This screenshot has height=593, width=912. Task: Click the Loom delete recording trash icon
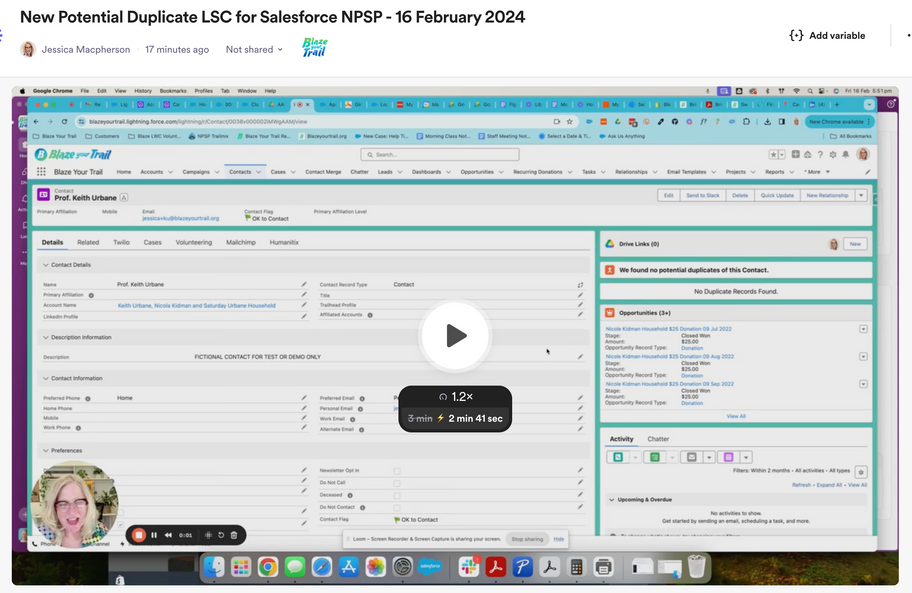coord(234,535)
